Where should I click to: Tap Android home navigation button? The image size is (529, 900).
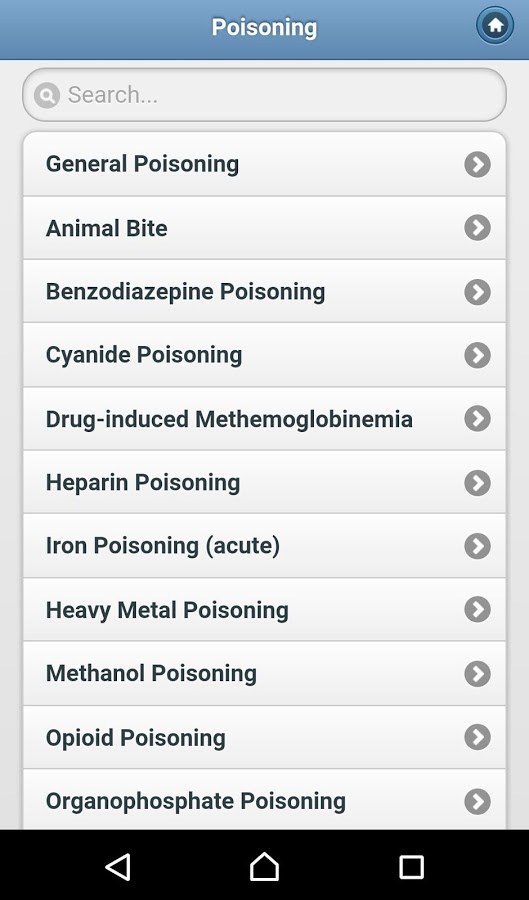coord(264,866)
